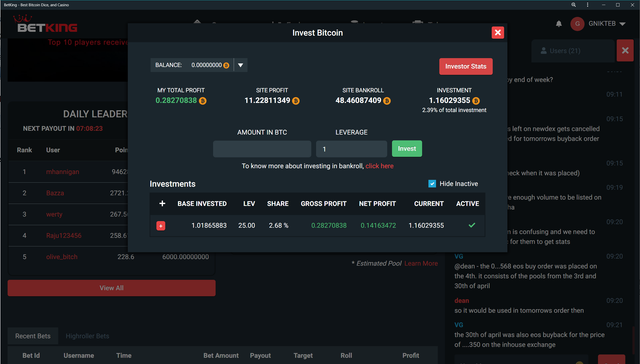Click the Bet Amount column header
Screen dimensions: 640x364
point(221,355)
